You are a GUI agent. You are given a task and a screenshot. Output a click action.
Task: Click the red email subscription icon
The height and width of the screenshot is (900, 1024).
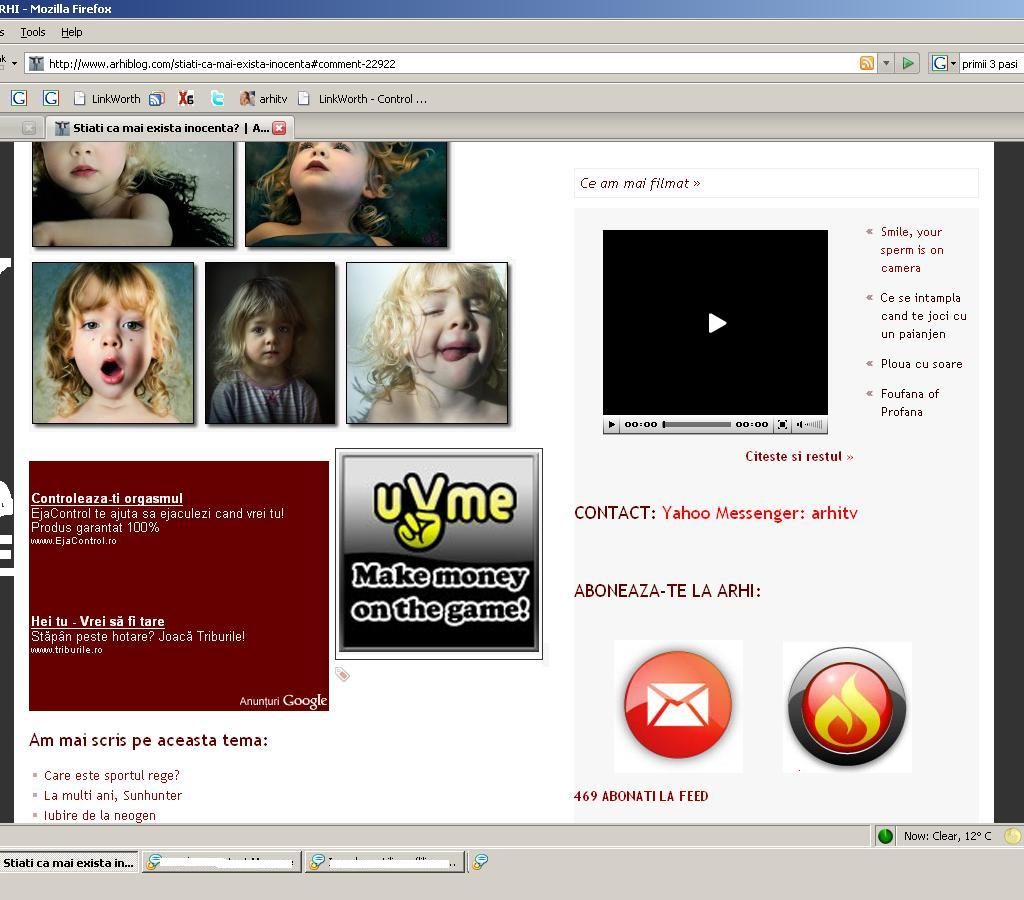tap(678, 704)
